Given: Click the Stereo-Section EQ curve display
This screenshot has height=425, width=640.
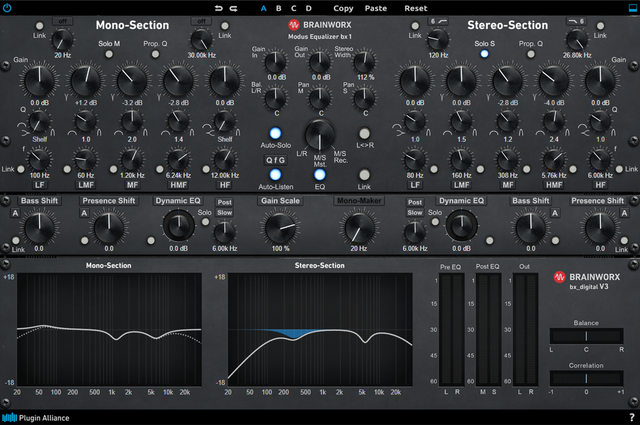Looking at the screenshot, I should (x=320, y=329).
